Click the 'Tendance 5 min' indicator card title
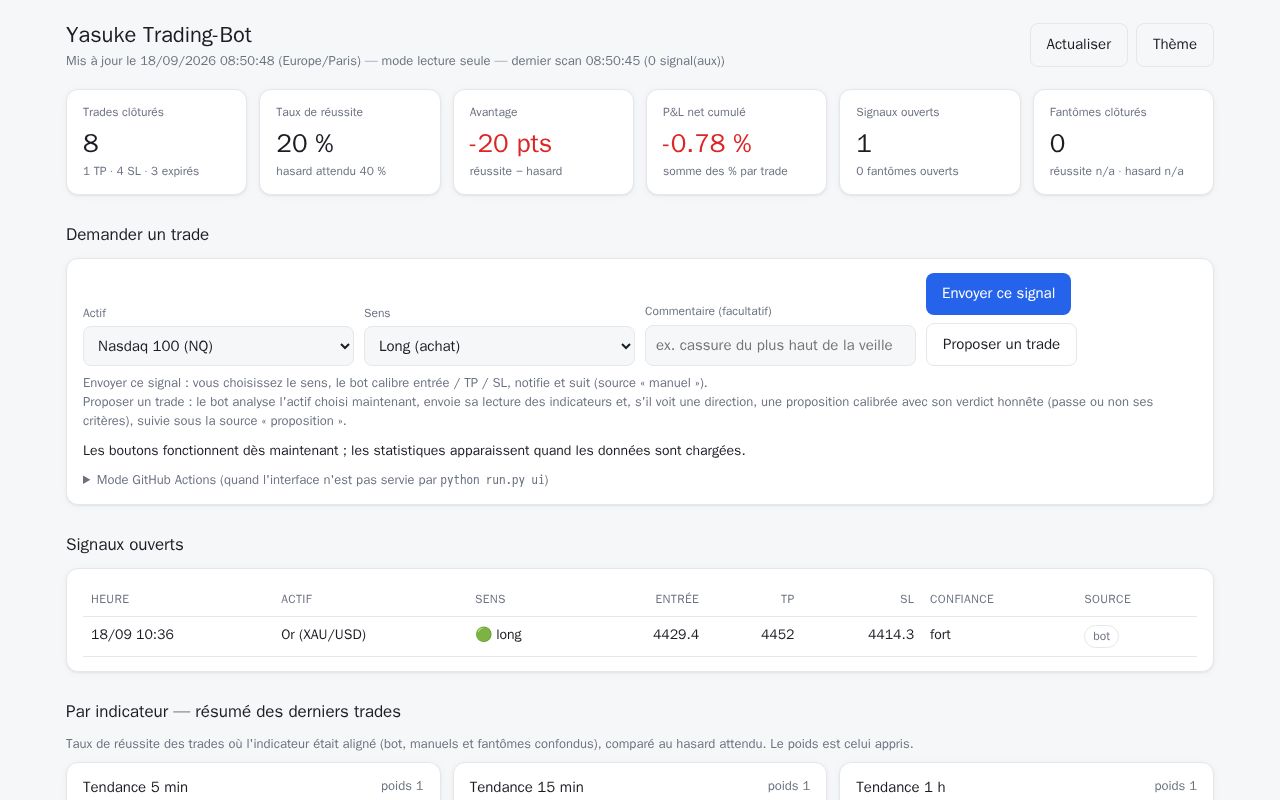Image resolution: width=1280 pixels, height=800 pixels. (135, 787)
